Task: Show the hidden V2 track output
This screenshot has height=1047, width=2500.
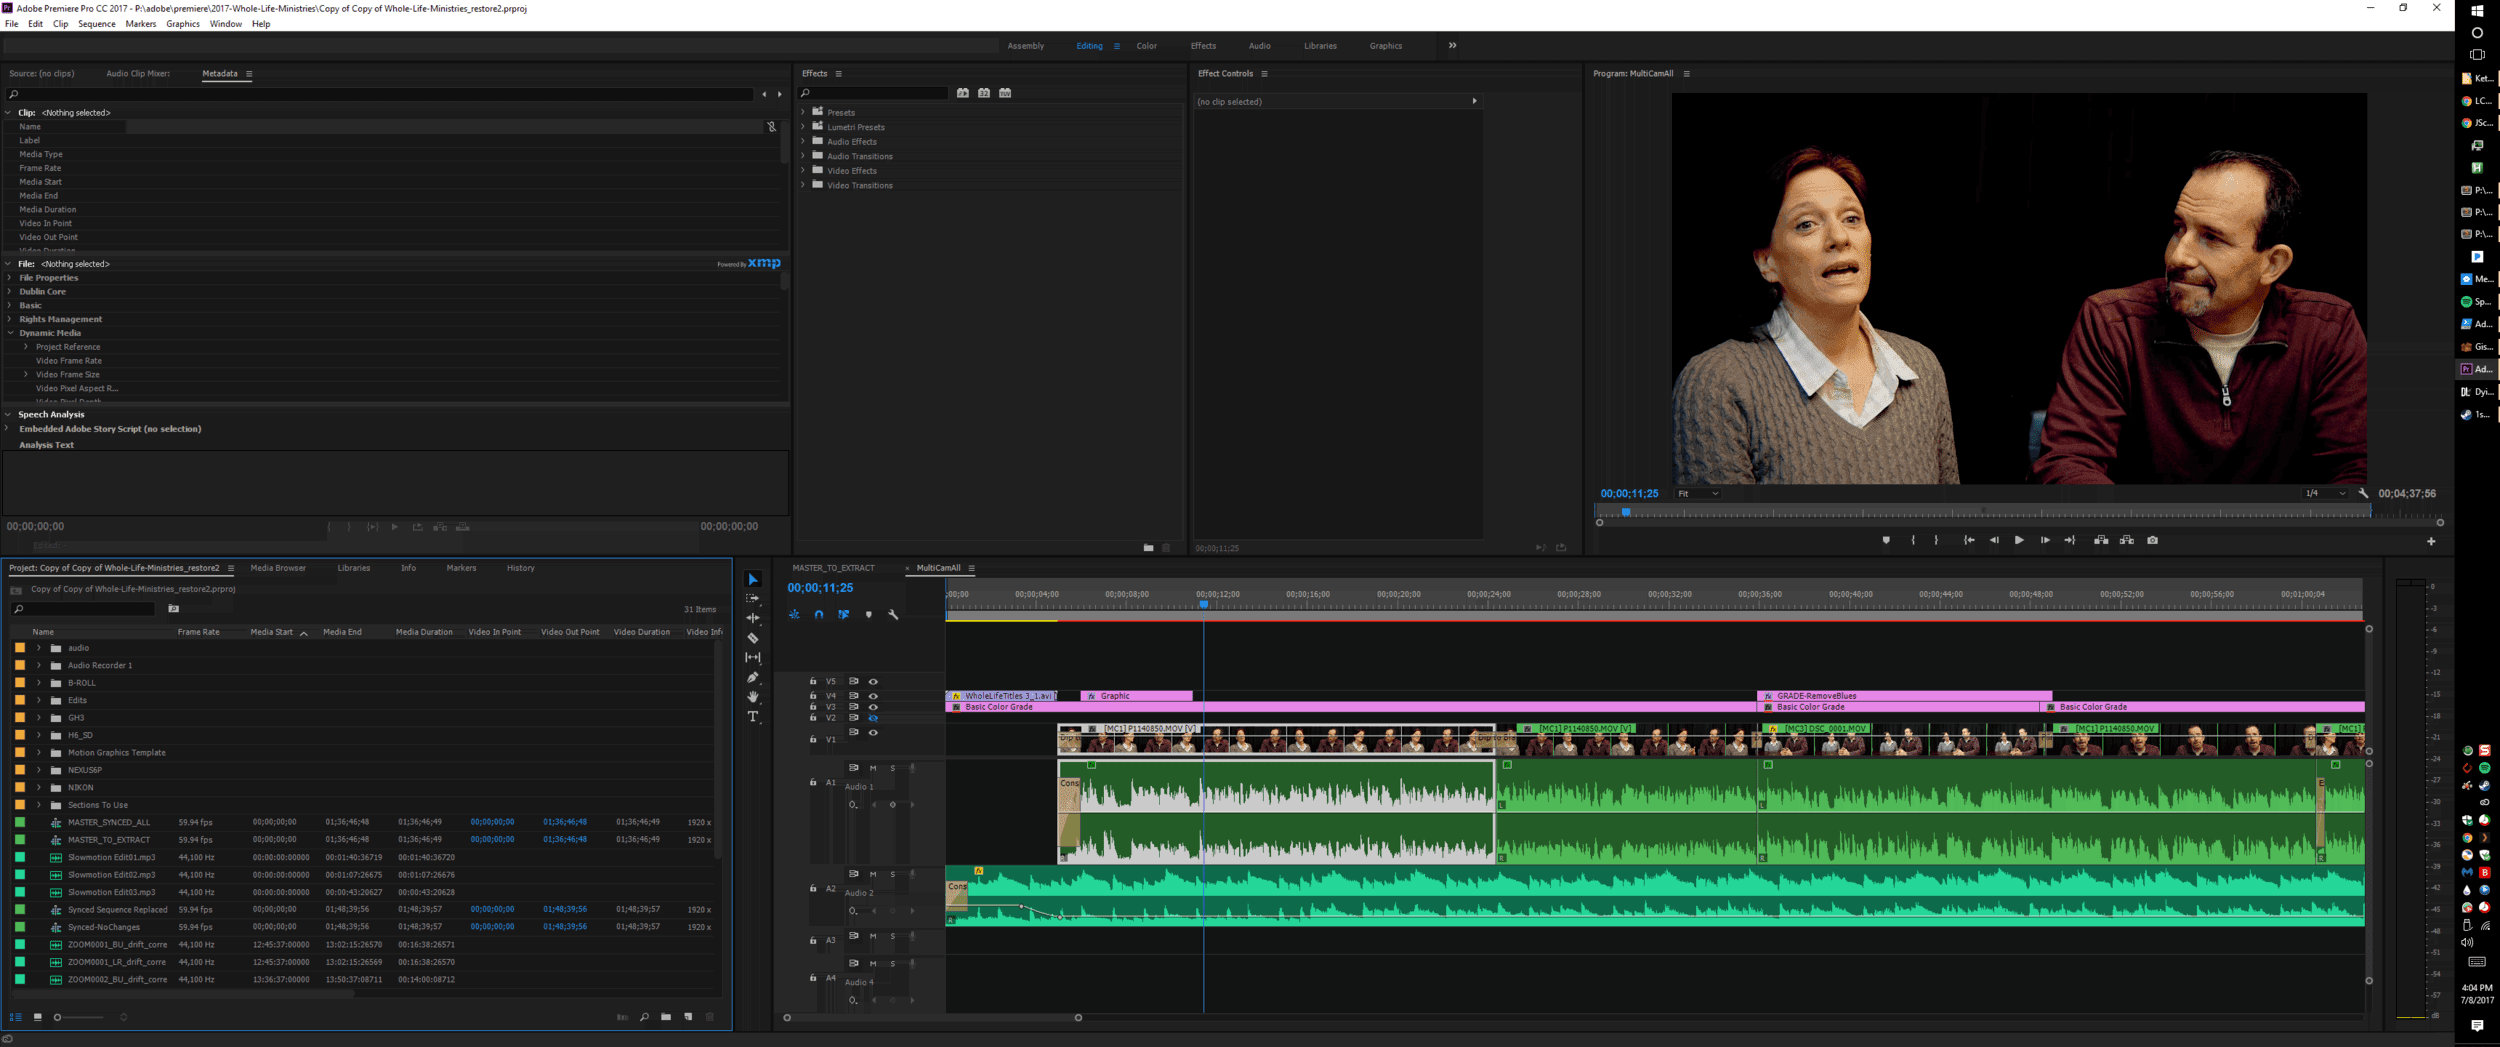Action: click(873, 718)
